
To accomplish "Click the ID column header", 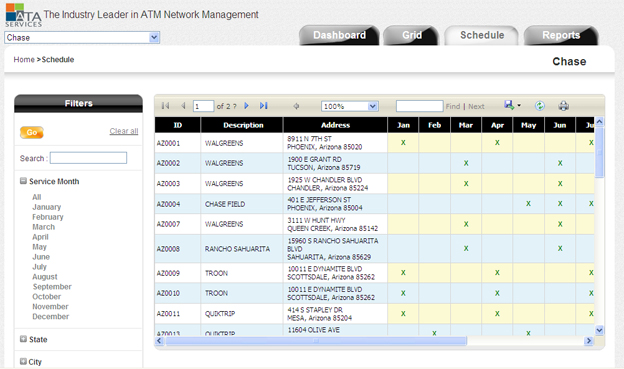I will pos(177,125).
